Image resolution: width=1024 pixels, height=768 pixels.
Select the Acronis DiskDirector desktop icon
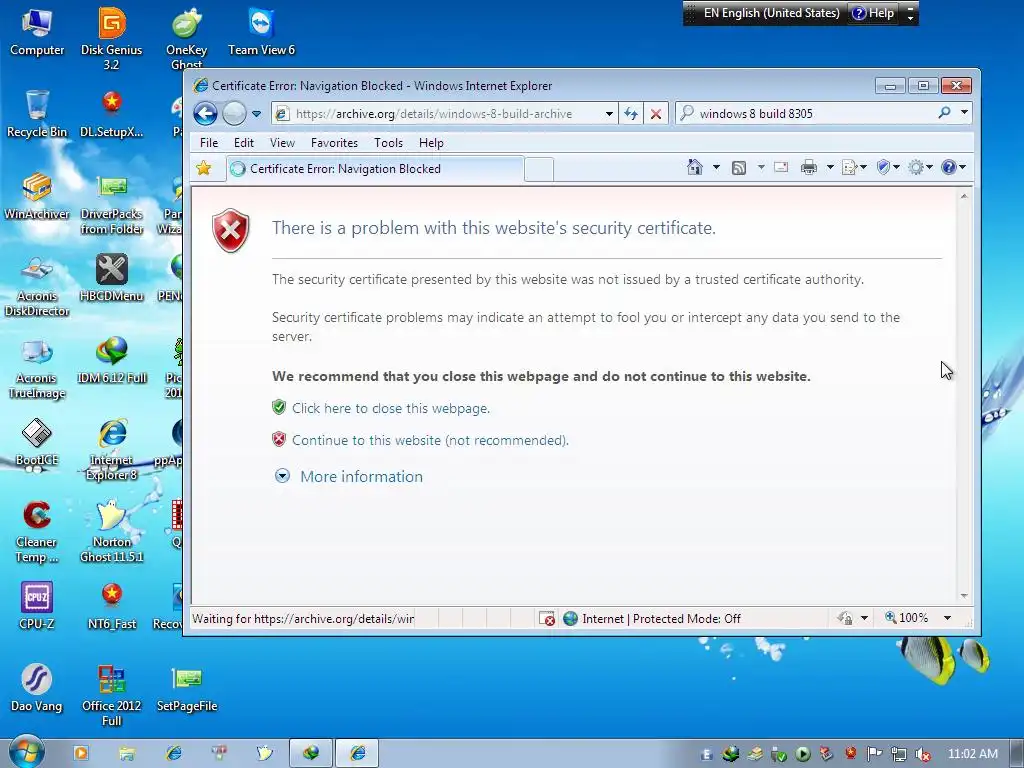pos(37,286)
